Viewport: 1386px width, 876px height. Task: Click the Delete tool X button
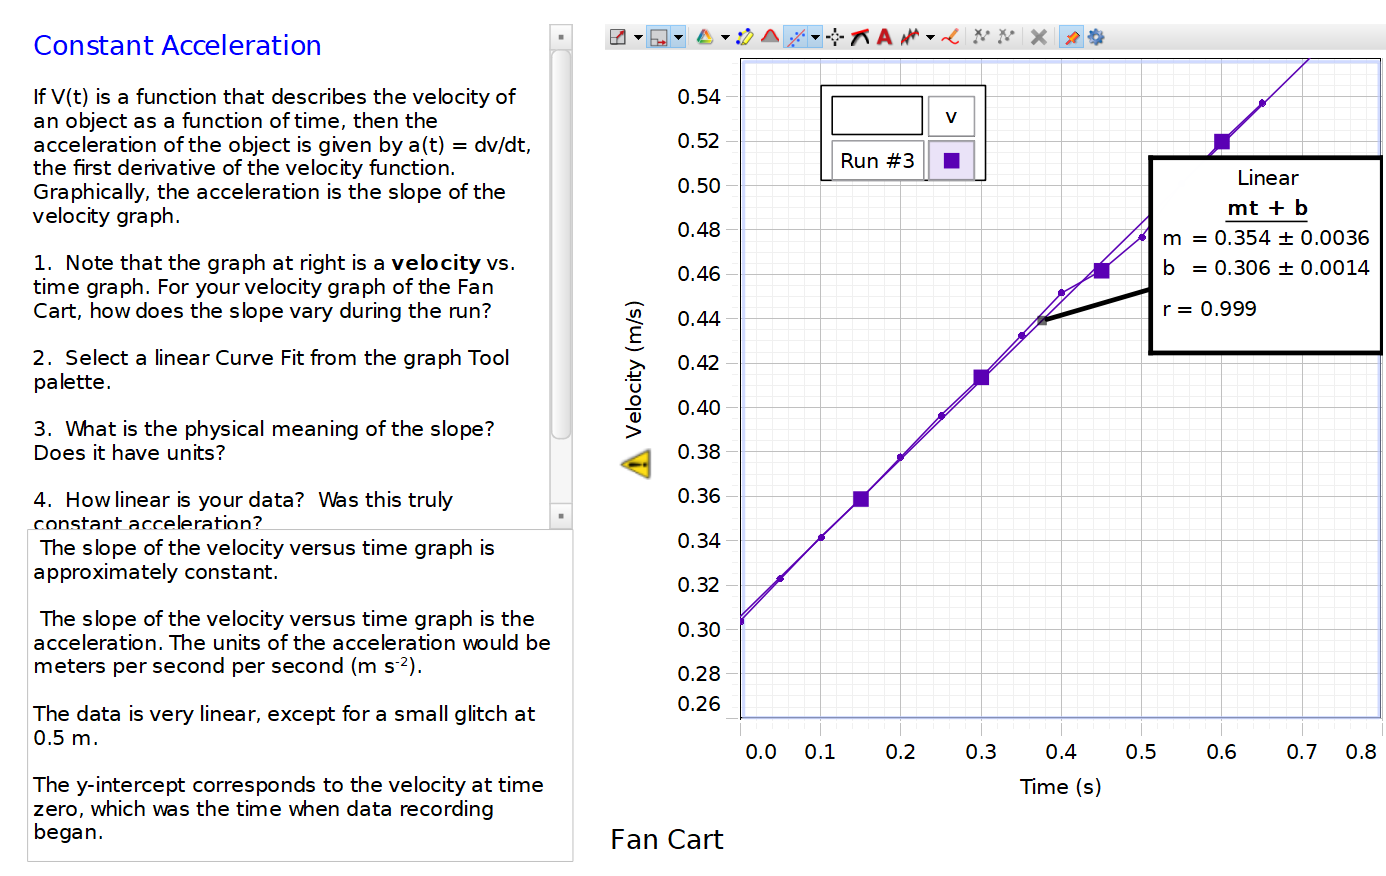(x=1038, y=37)
